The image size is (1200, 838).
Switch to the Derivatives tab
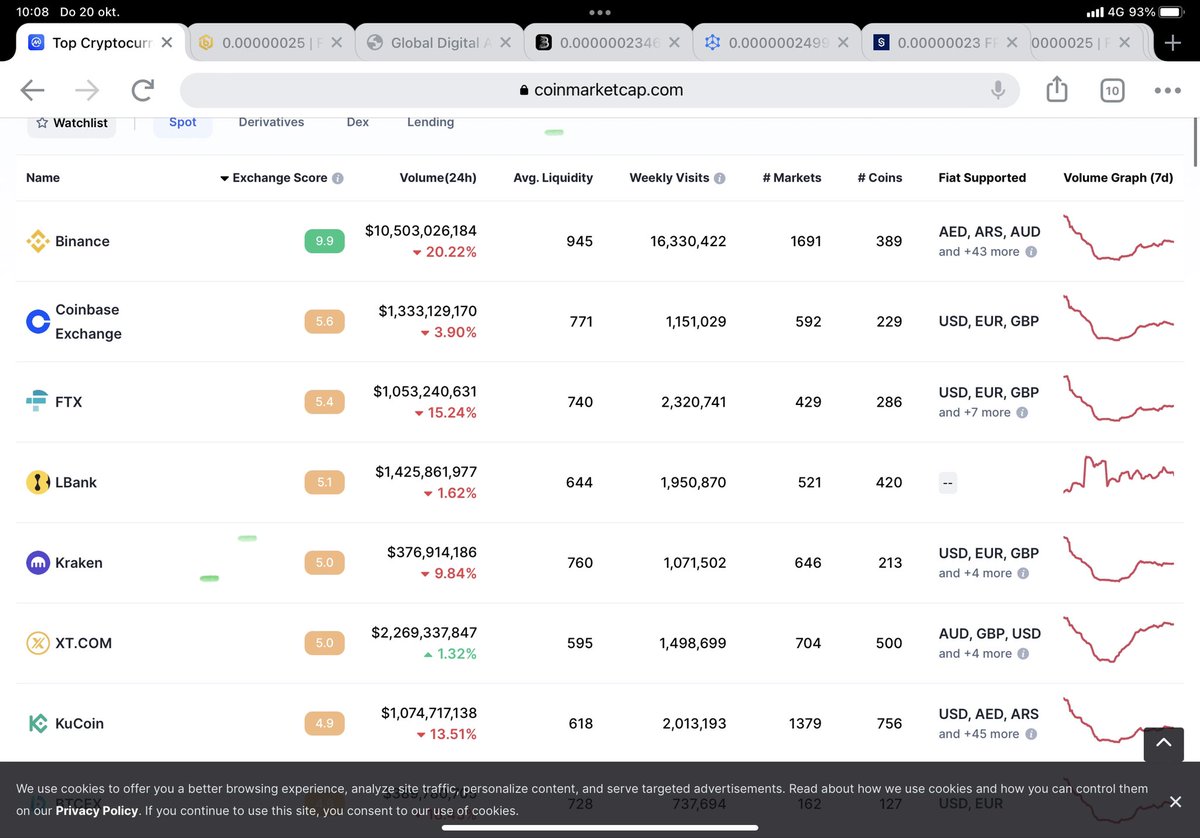pyautogui.click(x=271, y=122)
